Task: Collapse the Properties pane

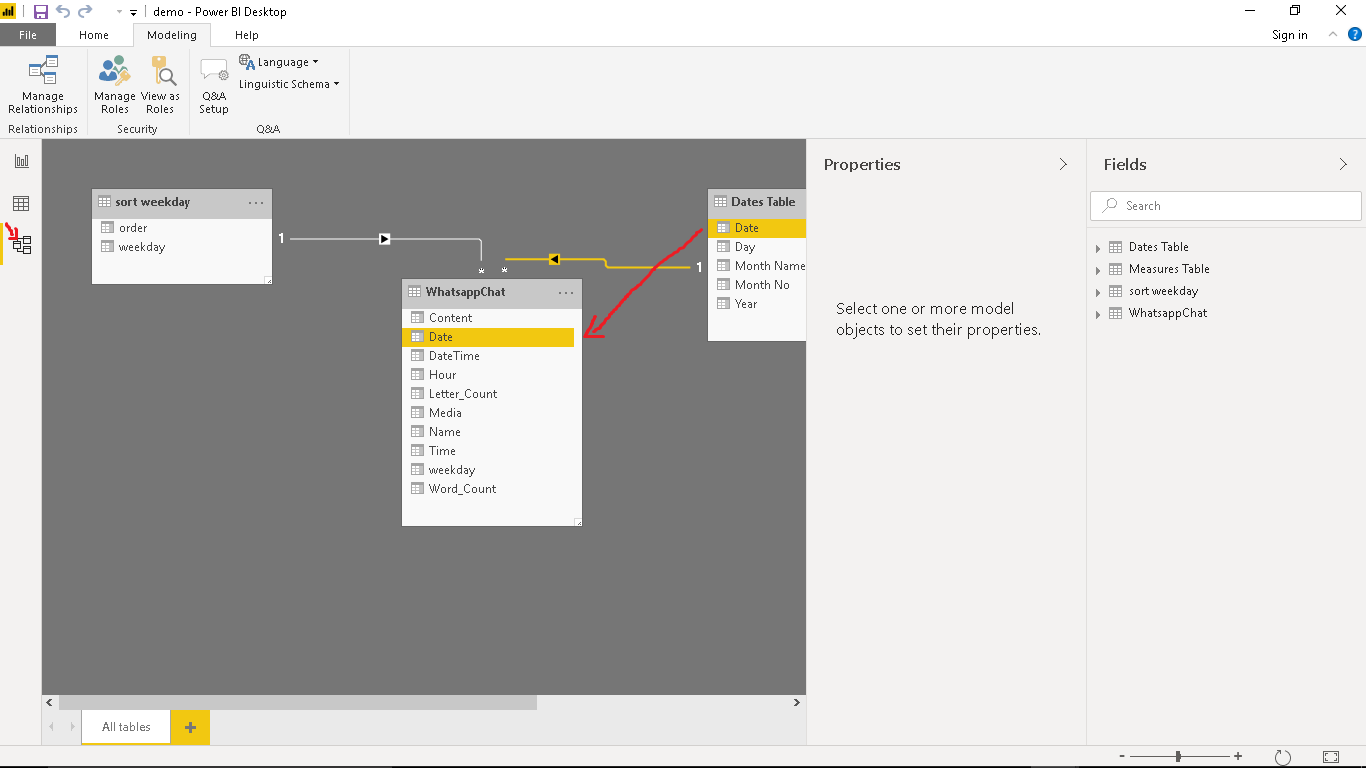Action: point(1063,164)
